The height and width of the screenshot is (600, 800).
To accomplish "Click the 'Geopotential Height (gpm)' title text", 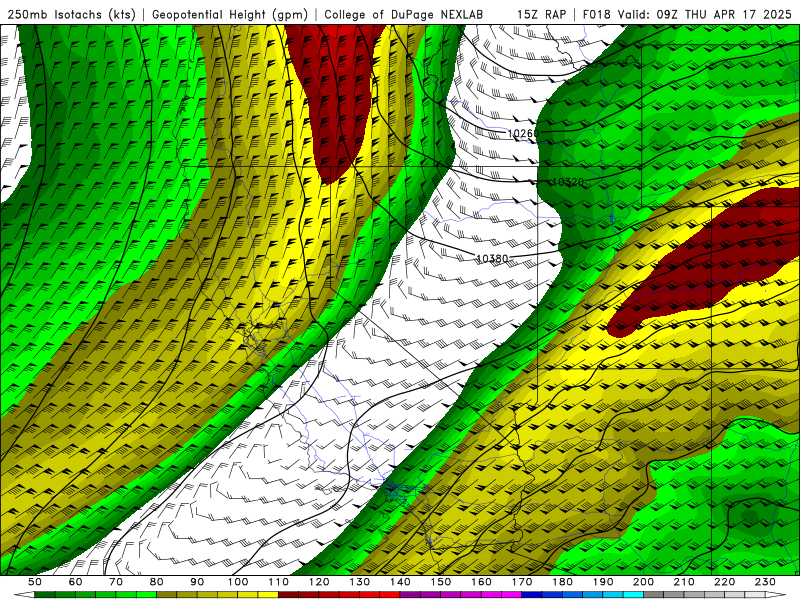I will [230, 14].
